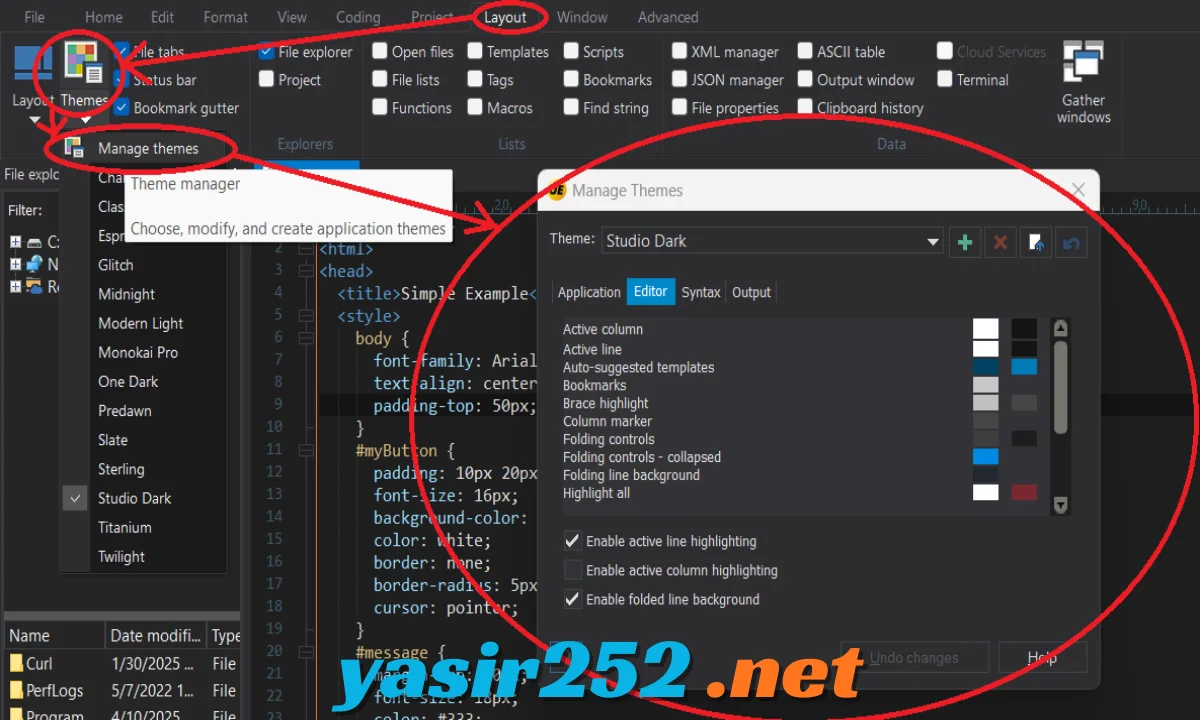Expand the network tree node plus box

click(15, 264)
